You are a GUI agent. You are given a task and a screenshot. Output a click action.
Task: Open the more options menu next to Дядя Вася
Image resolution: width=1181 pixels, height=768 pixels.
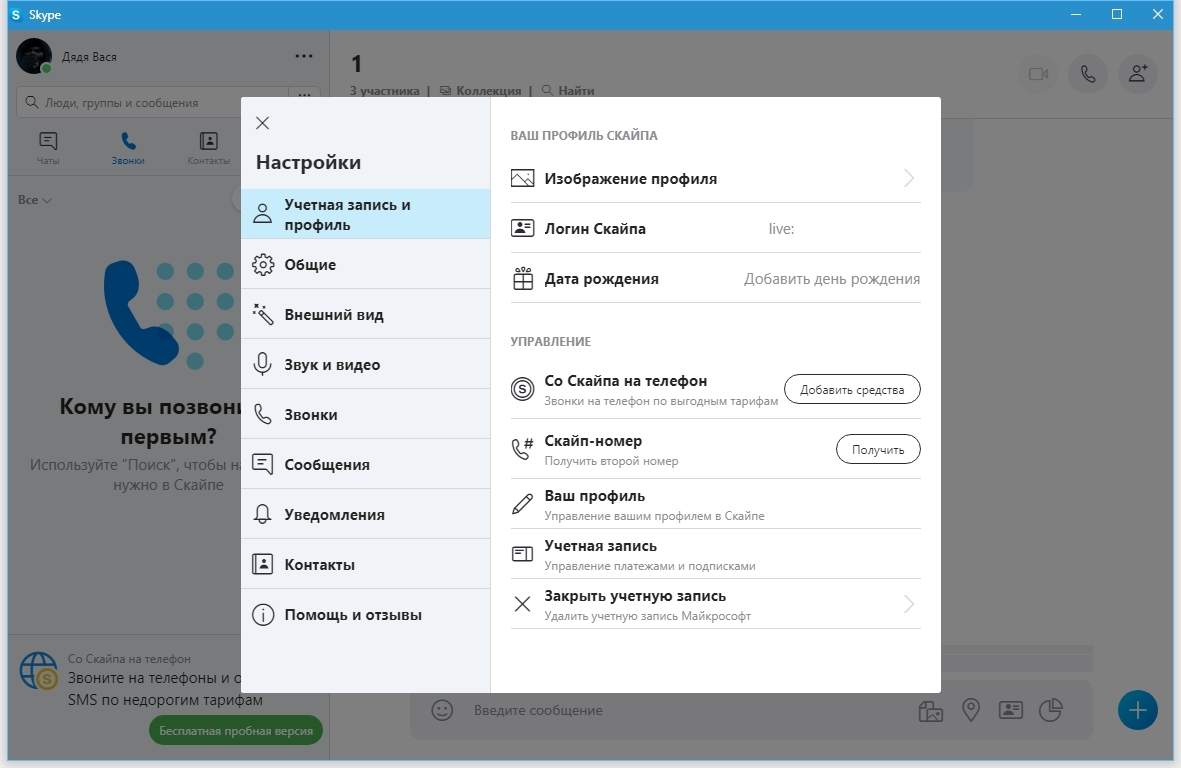pos(304,56)
